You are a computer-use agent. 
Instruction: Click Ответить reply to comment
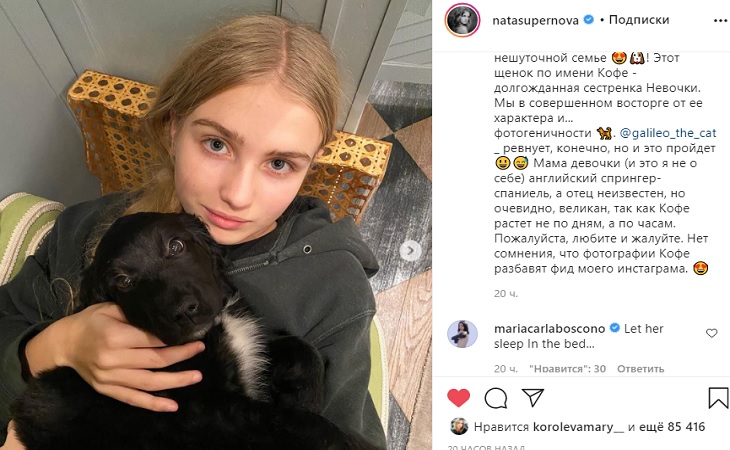tap(640, 369)
